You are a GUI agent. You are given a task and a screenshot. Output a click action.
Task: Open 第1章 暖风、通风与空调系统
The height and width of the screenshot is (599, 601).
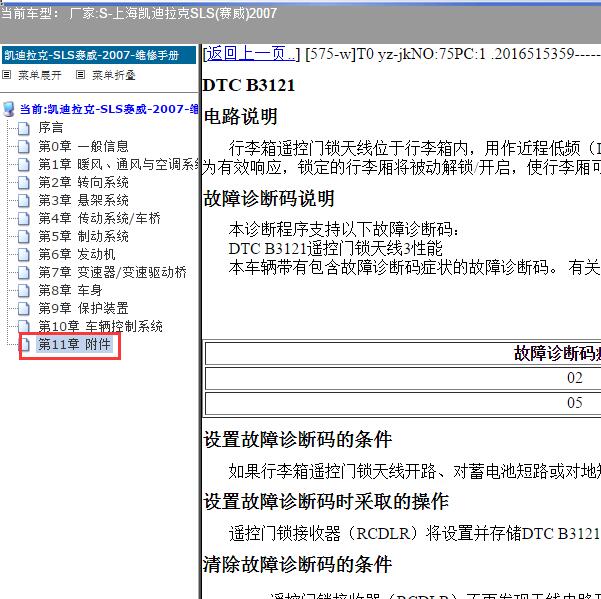[x=118, y=164]
